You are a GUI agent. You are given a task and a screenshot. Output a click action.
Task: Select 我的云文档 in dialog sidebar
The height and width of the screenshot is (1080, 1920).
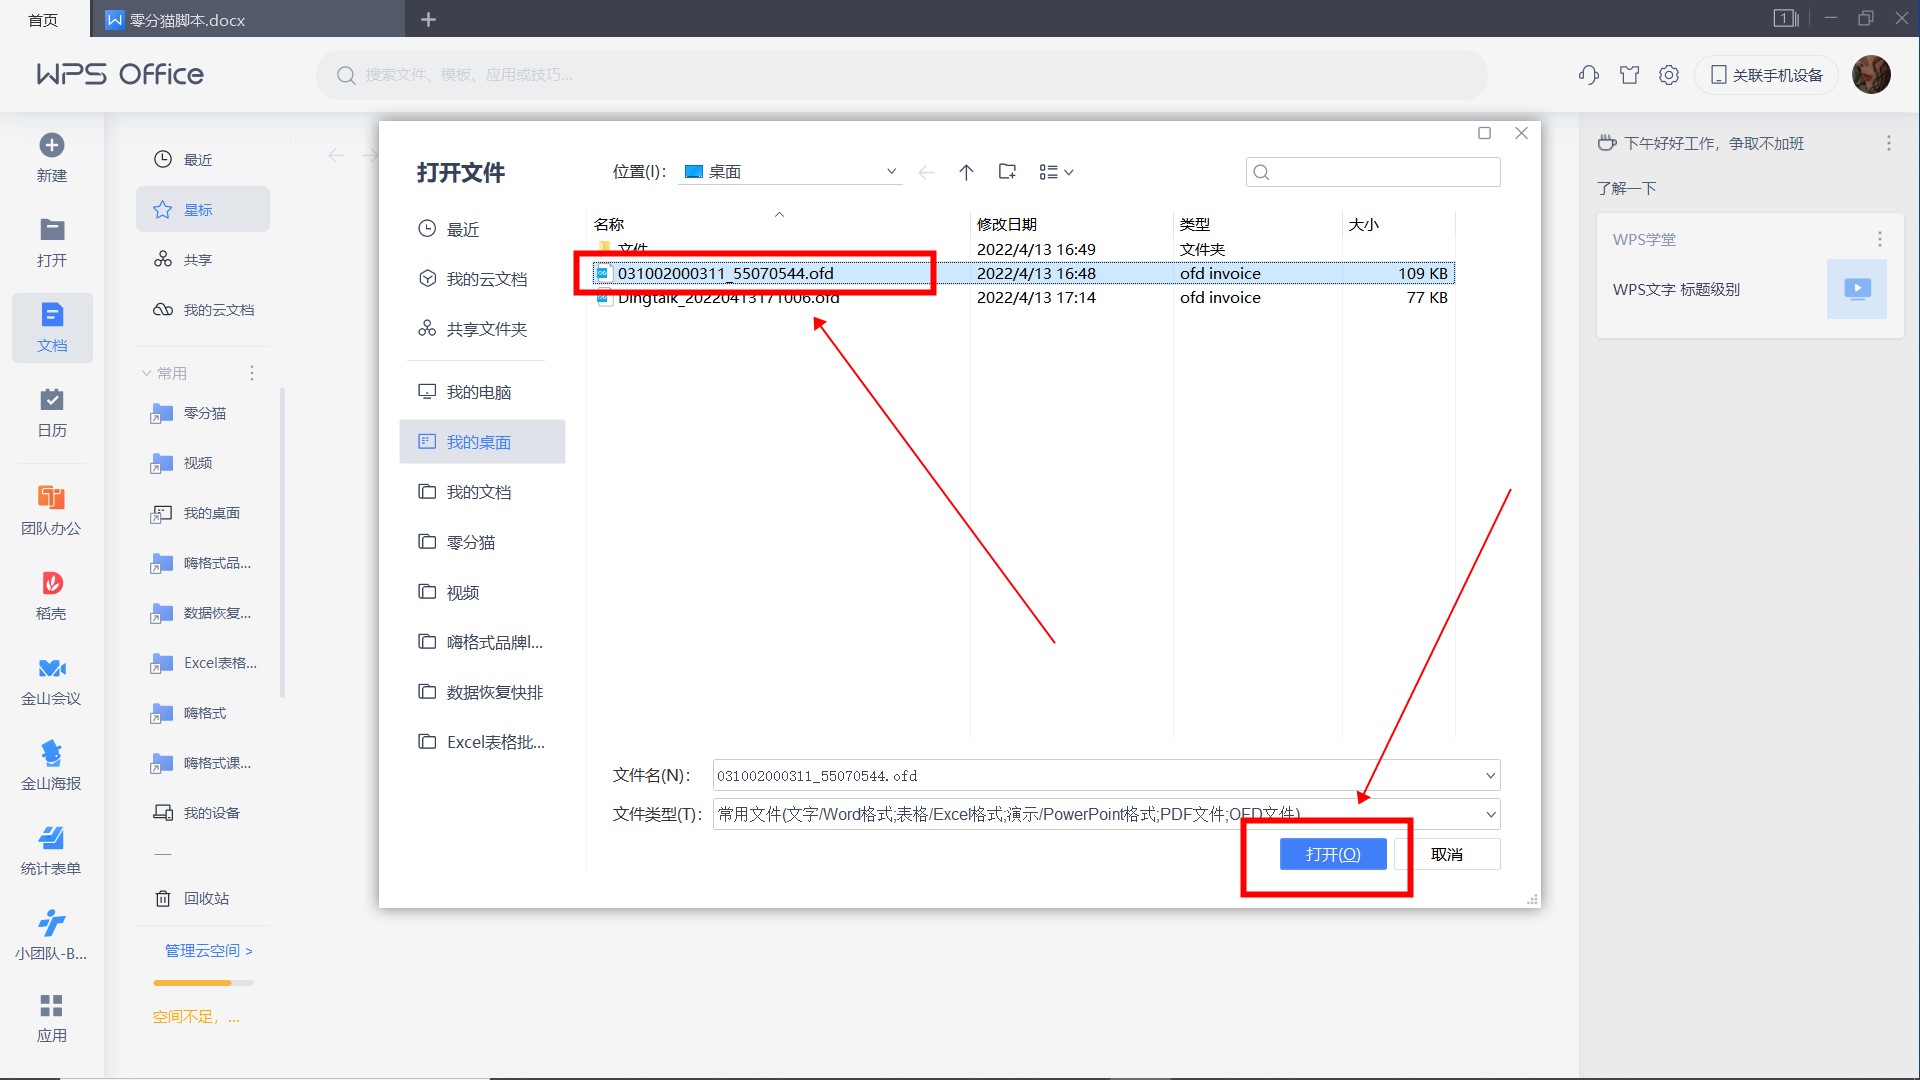486,279
